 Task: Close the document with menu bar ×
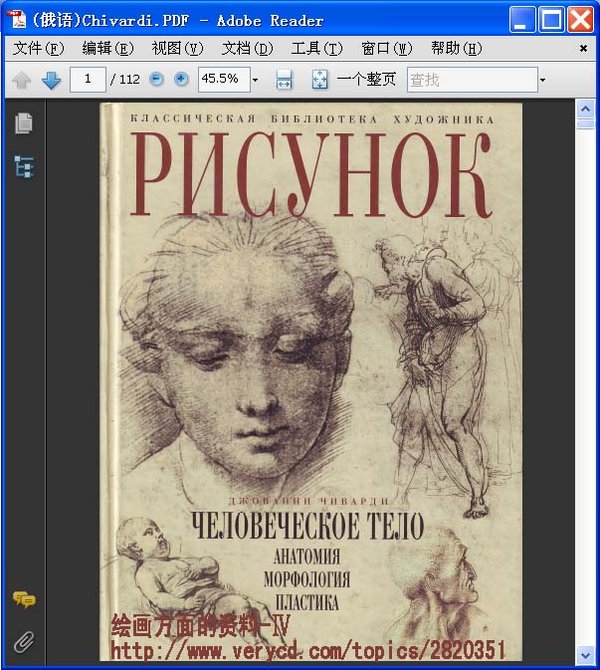583,48
